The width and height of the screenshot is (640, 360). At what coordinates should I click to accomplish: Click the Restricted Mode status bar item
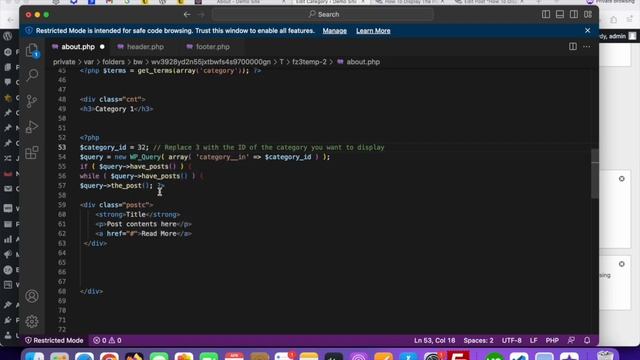54,340
